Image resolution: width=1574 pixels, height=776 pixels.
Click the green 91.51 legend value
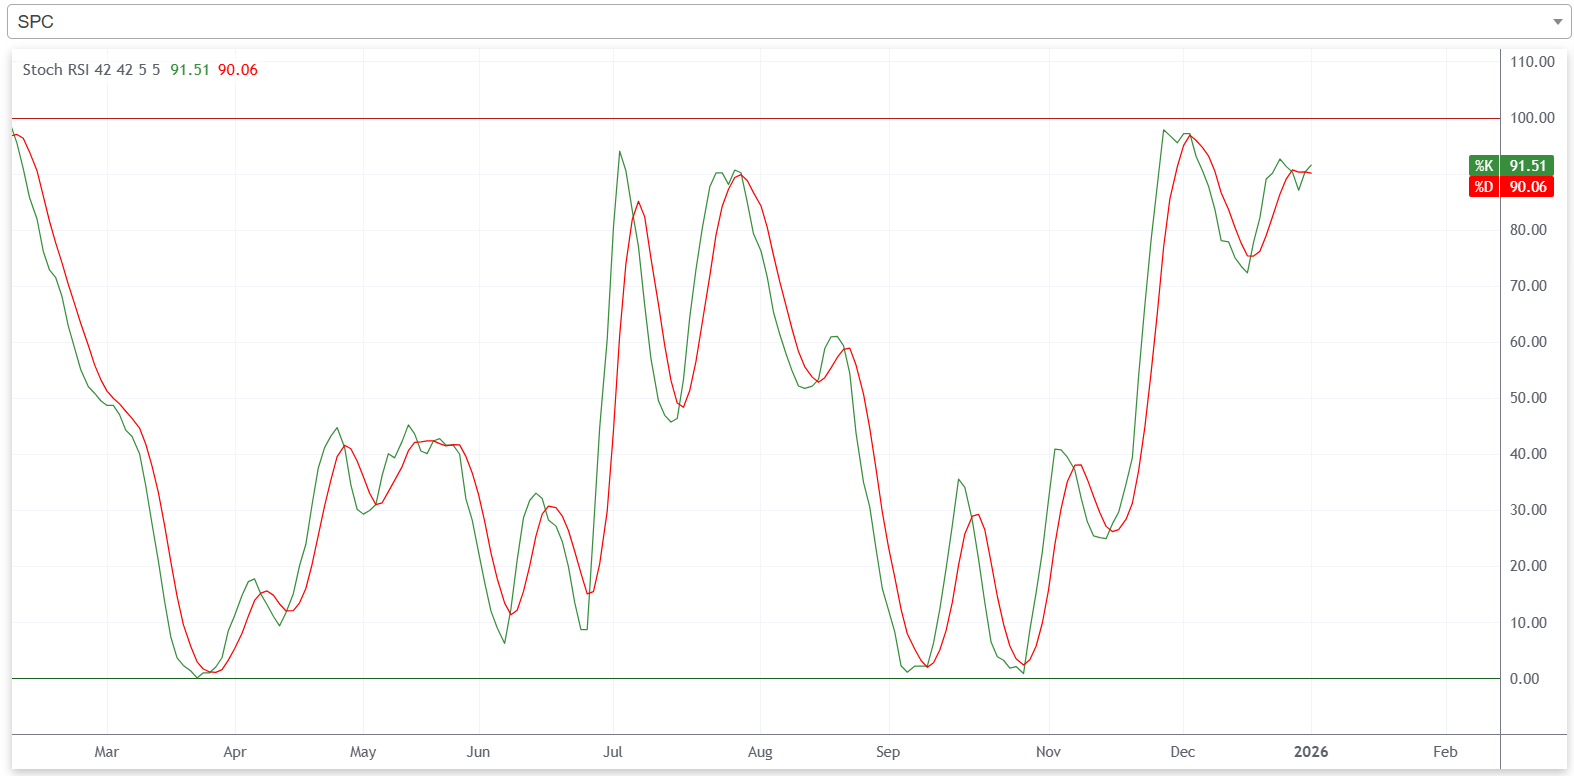pos(190,70)
